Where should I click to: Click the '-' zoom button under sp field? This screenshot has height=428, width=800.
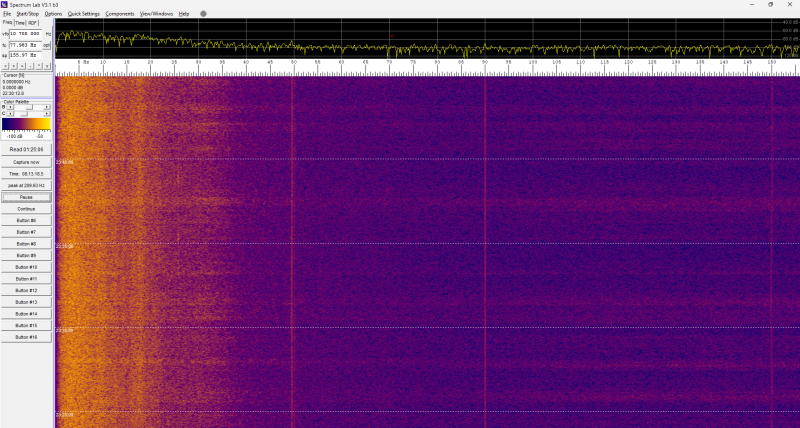[30, 66]
